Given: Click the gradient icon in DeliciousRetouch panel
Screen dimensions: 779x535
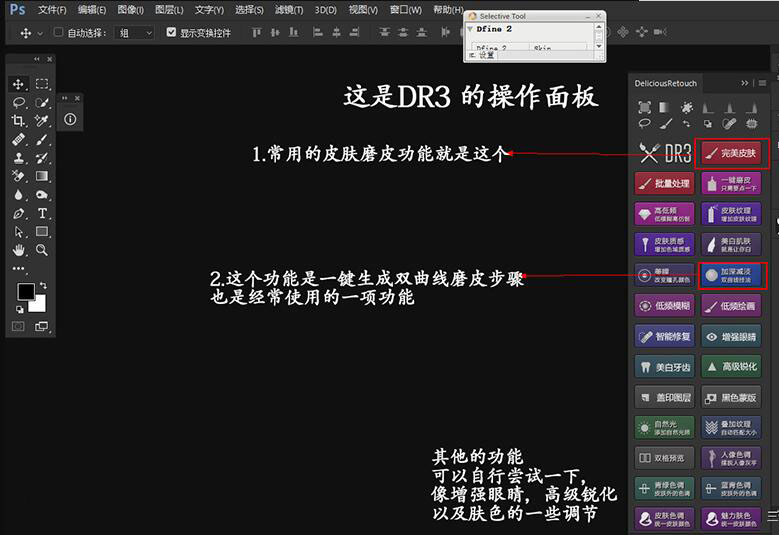Looking at the screenshot, I should 664,107.
